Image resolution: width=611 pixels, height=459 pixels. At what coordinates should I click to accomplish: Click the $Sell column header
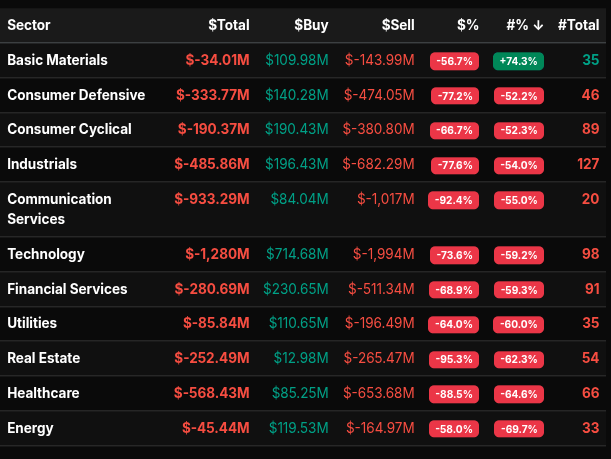[398, 25]
